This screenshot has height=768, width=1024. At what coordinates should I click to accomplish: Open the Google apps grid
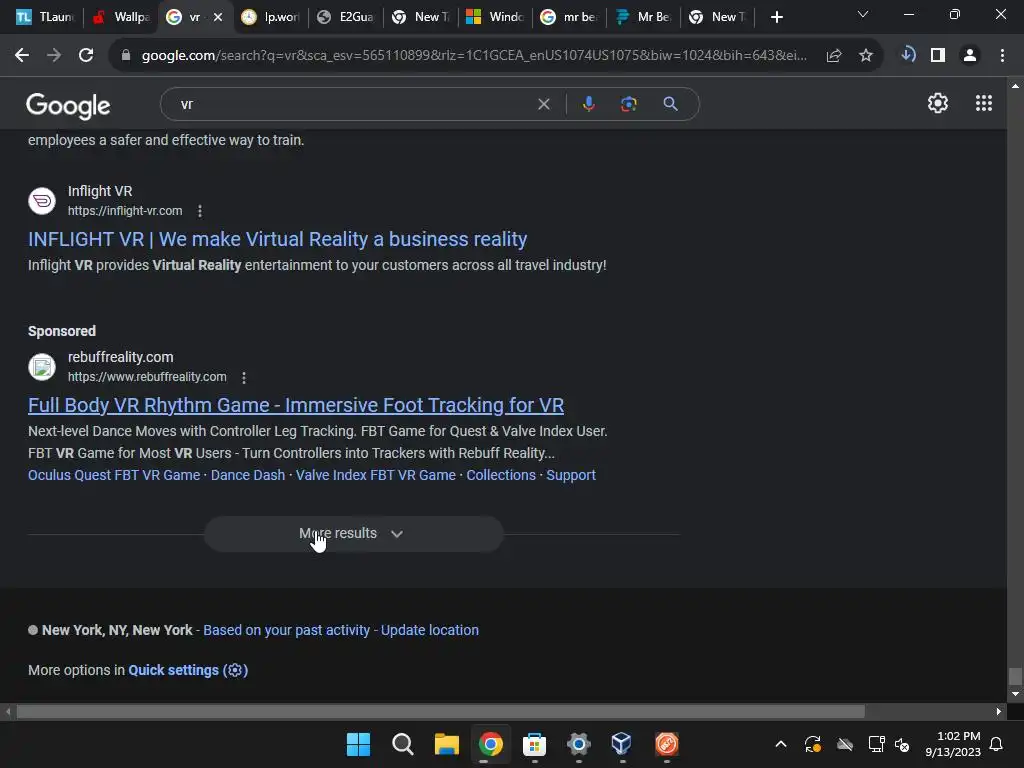(x=984, y=103)
